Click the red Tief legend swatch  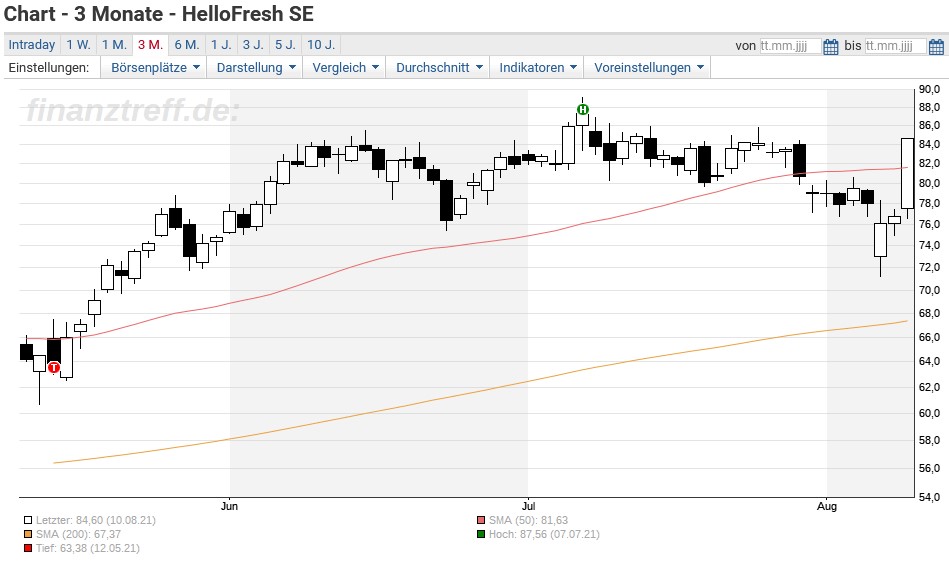(28, 548)
